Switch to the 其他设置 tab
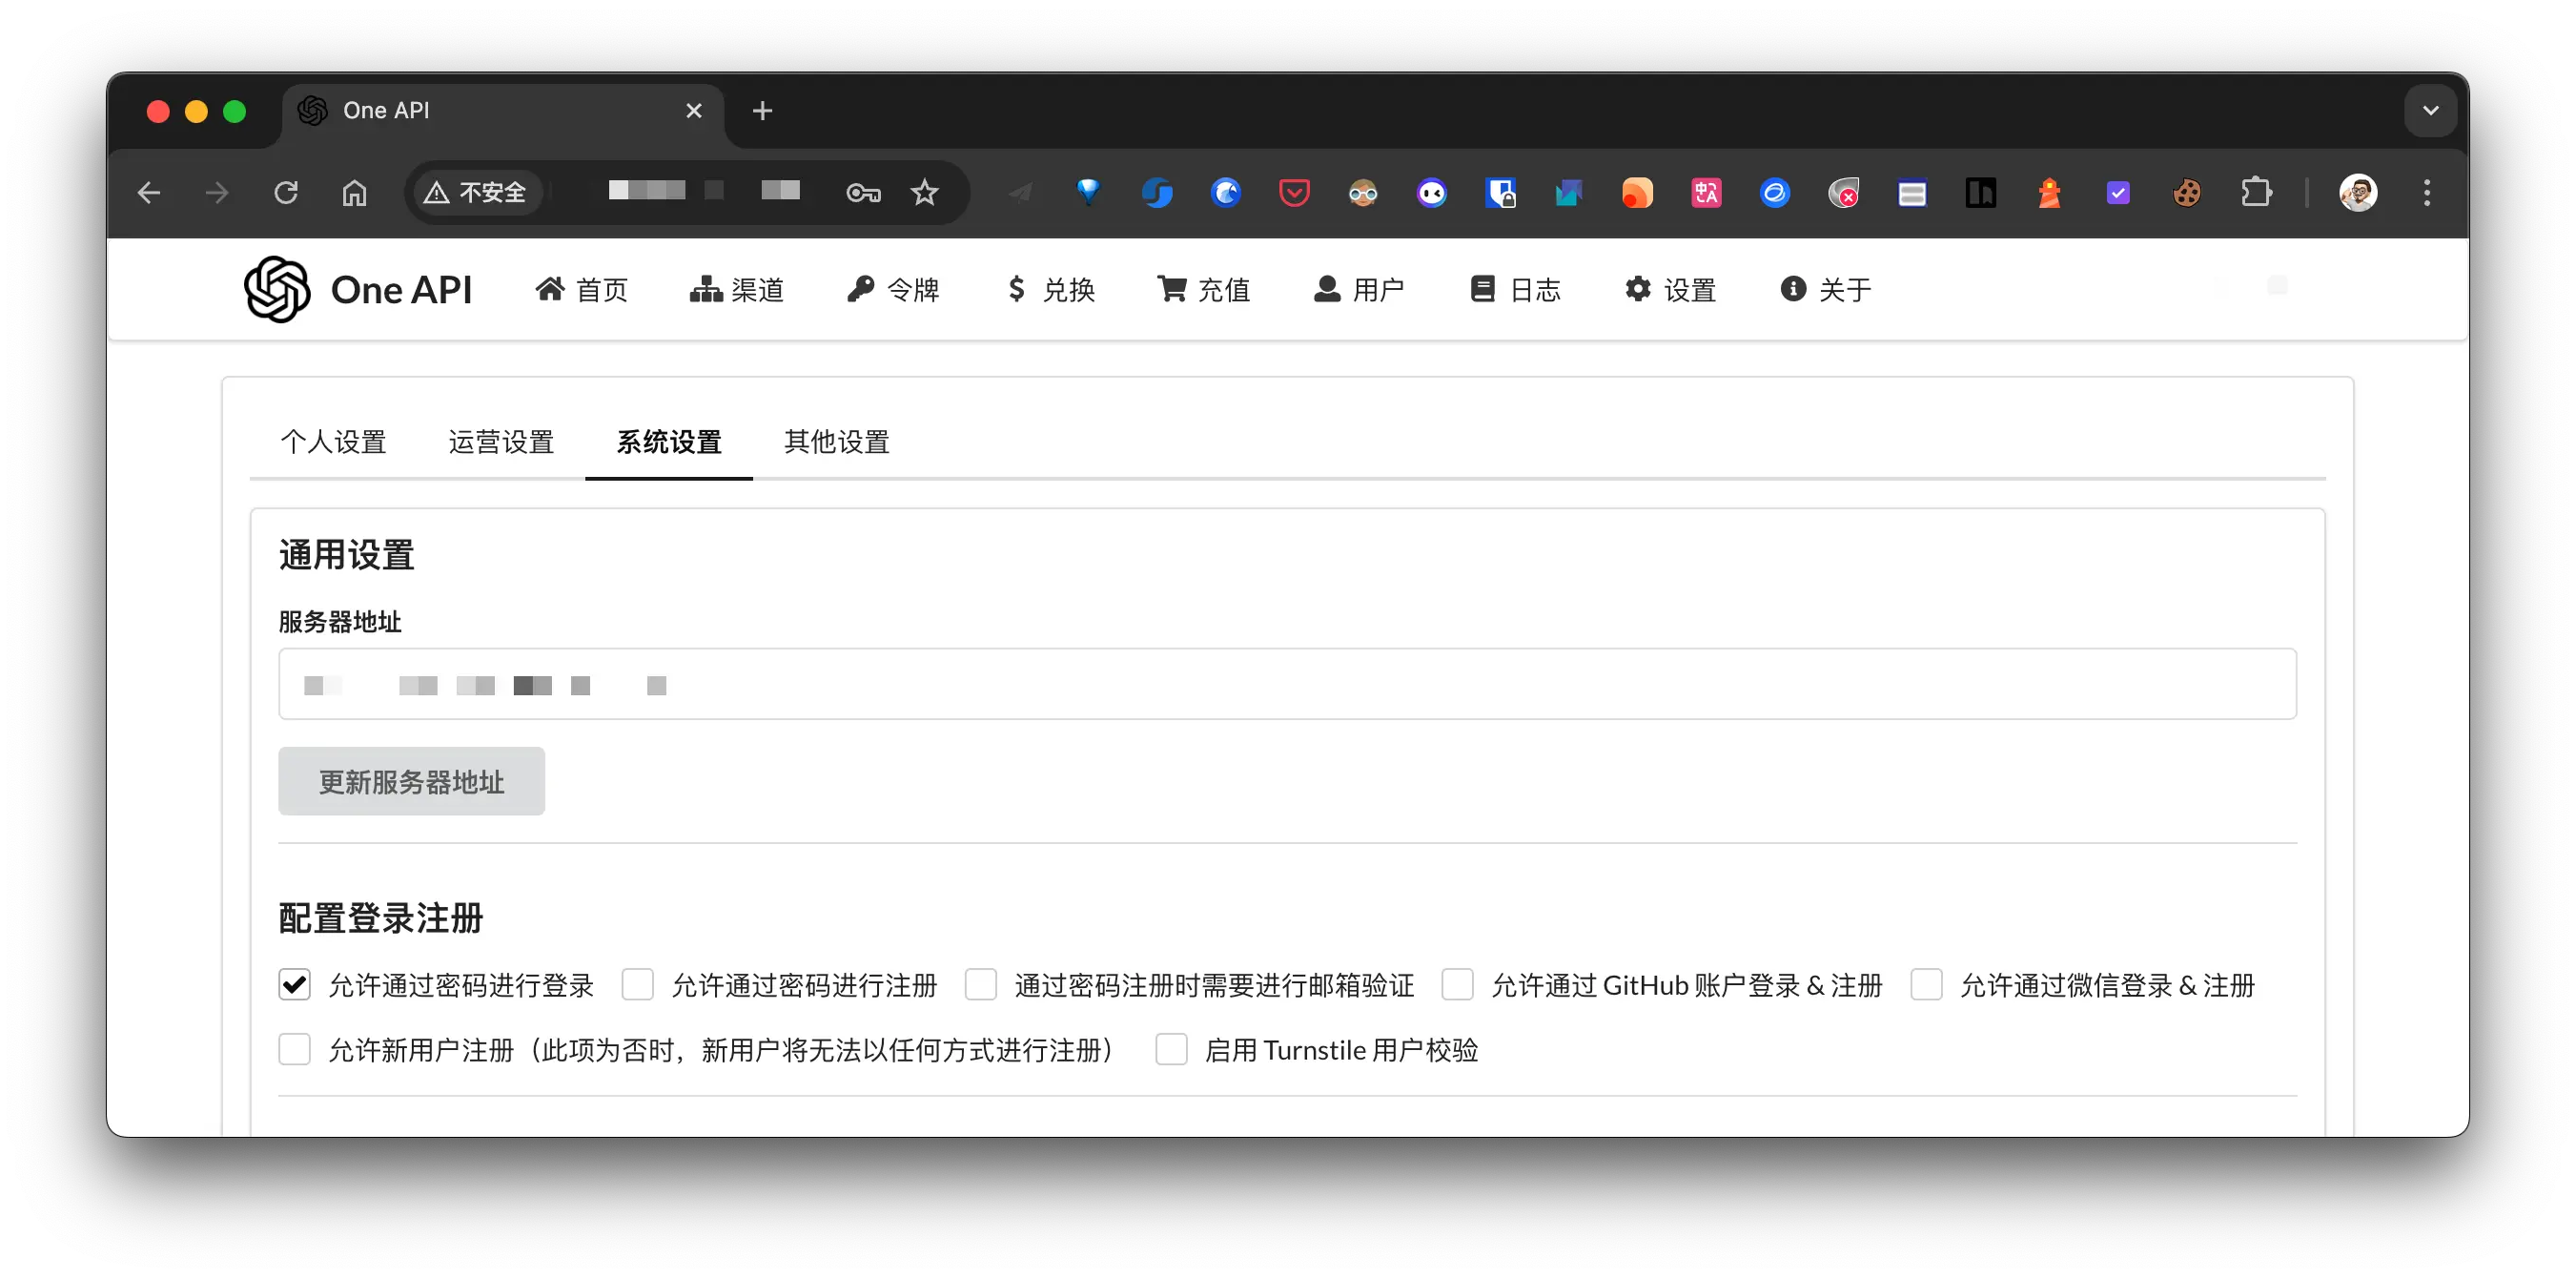This screenshot has width=2576, height=1278. pos(836,442)
